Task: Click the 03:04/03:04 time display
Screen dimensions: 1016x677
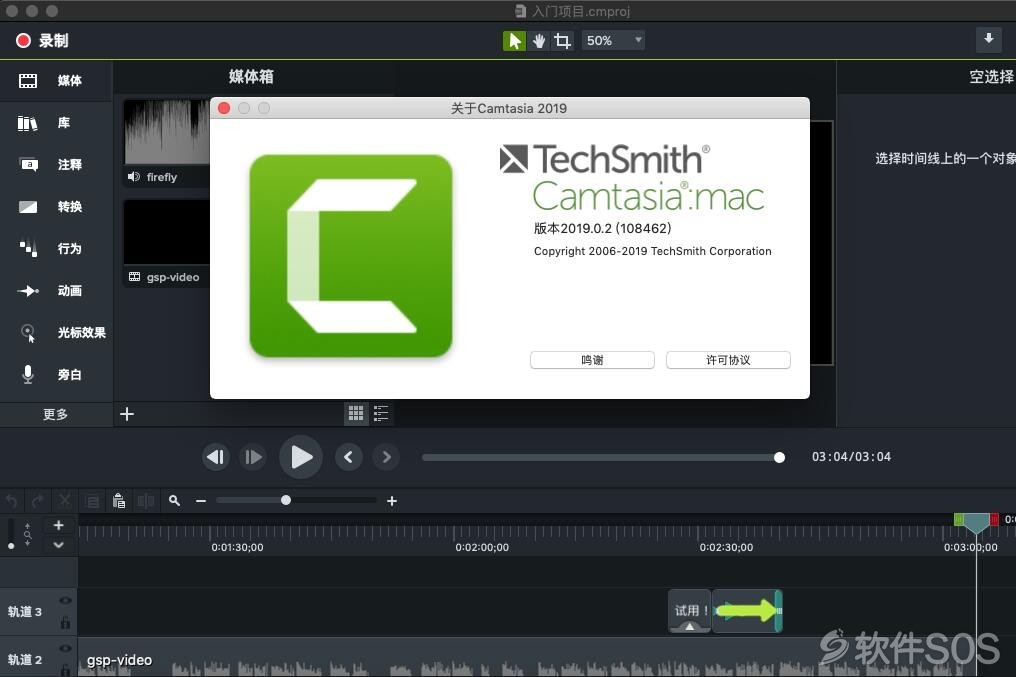Action: point(851,457)
